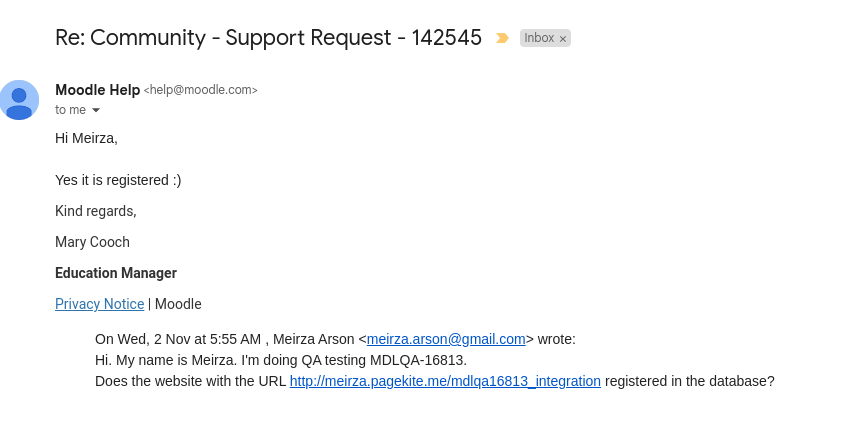Expand the 'to me' recipient details arrow
The image size is (857, 437).
click(x=96, y=110)
